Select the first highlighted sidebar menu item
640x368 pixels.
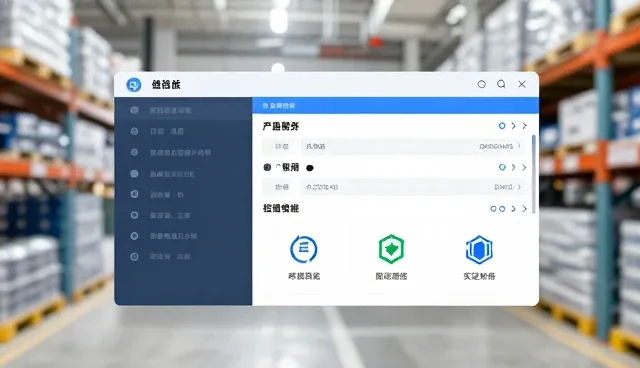(183, 110)
